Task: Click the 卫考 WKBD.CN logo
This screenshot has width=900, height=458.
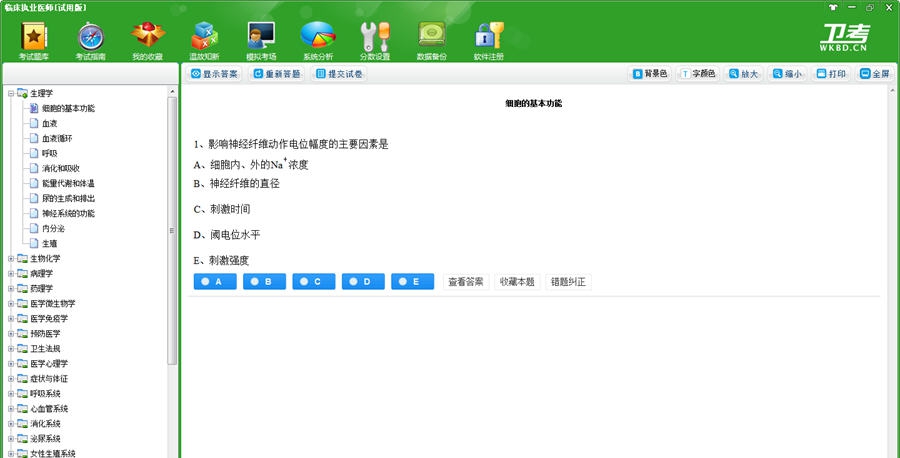Action: [x=844, y=38]
